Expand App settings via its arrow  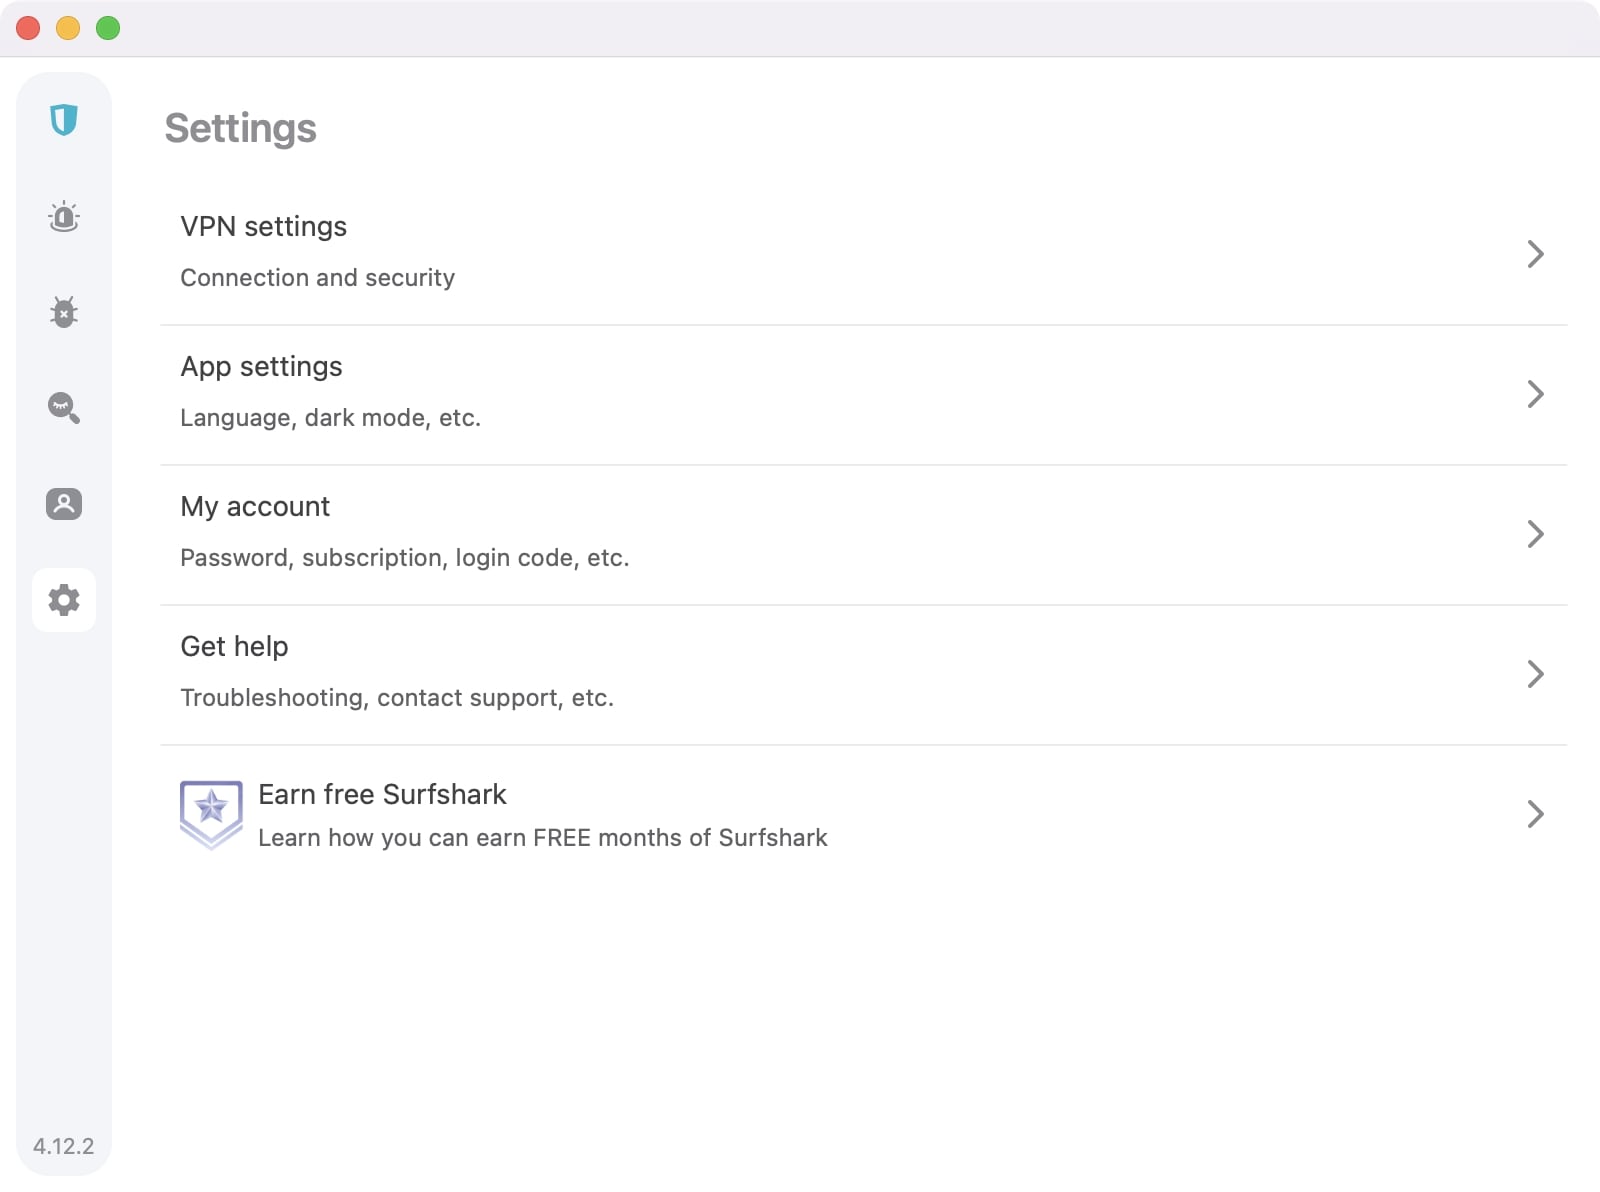coord(1536,394)
